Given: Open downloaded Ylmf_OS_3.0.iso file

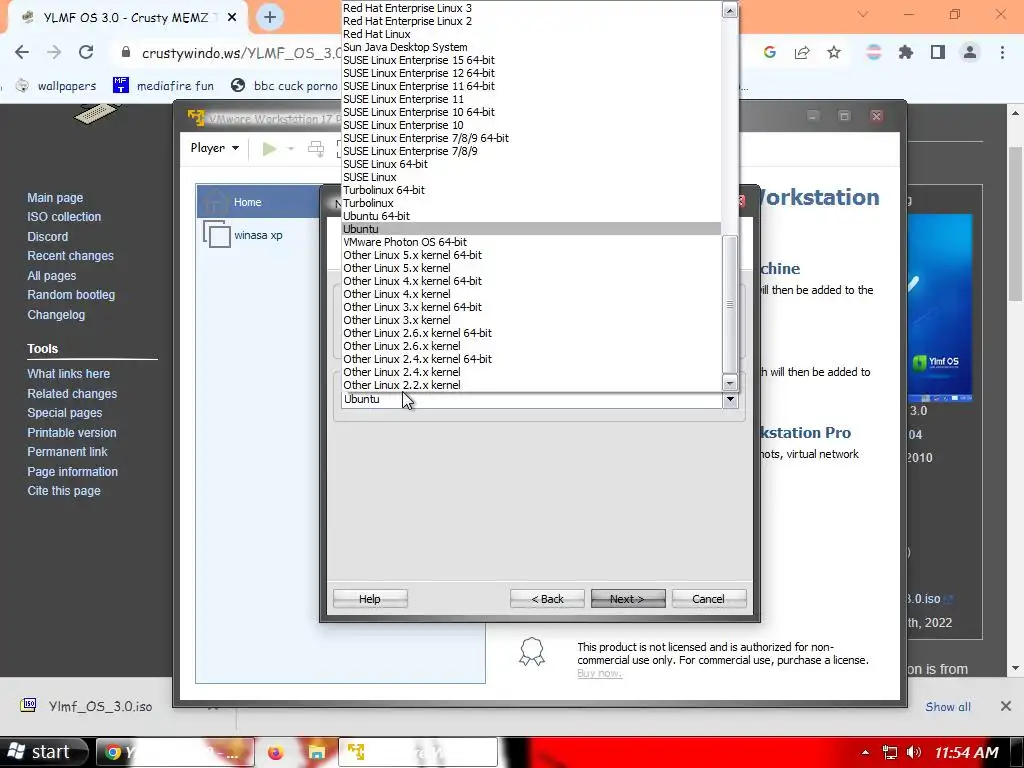Looking at the screenshot, I should coord(87,707).
